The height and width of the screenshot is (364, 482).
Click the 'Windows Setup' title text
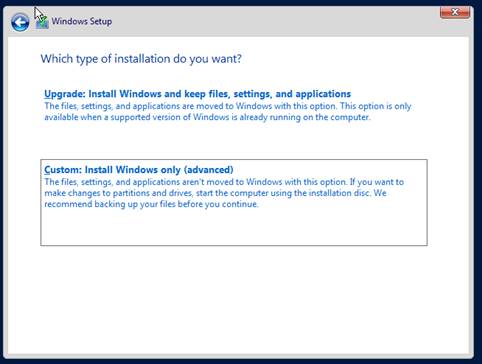82,21
